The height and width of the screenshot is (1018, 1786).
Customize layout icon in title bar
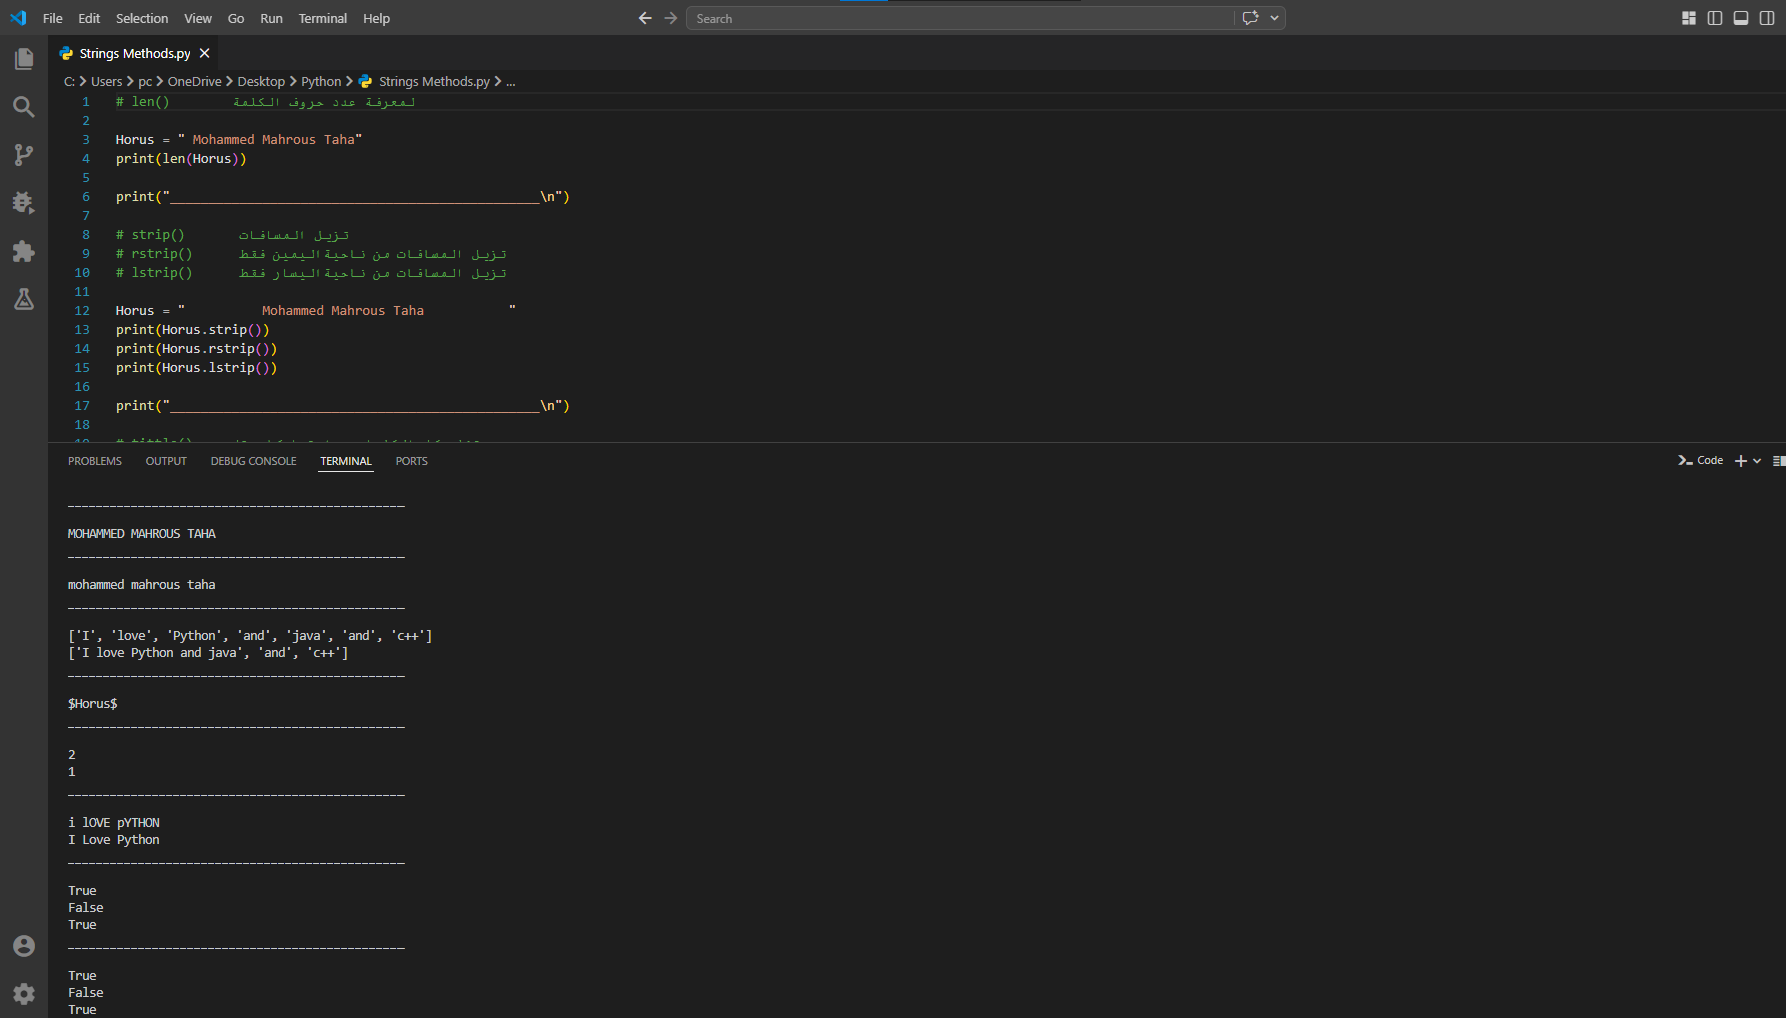coord(1689,18)
